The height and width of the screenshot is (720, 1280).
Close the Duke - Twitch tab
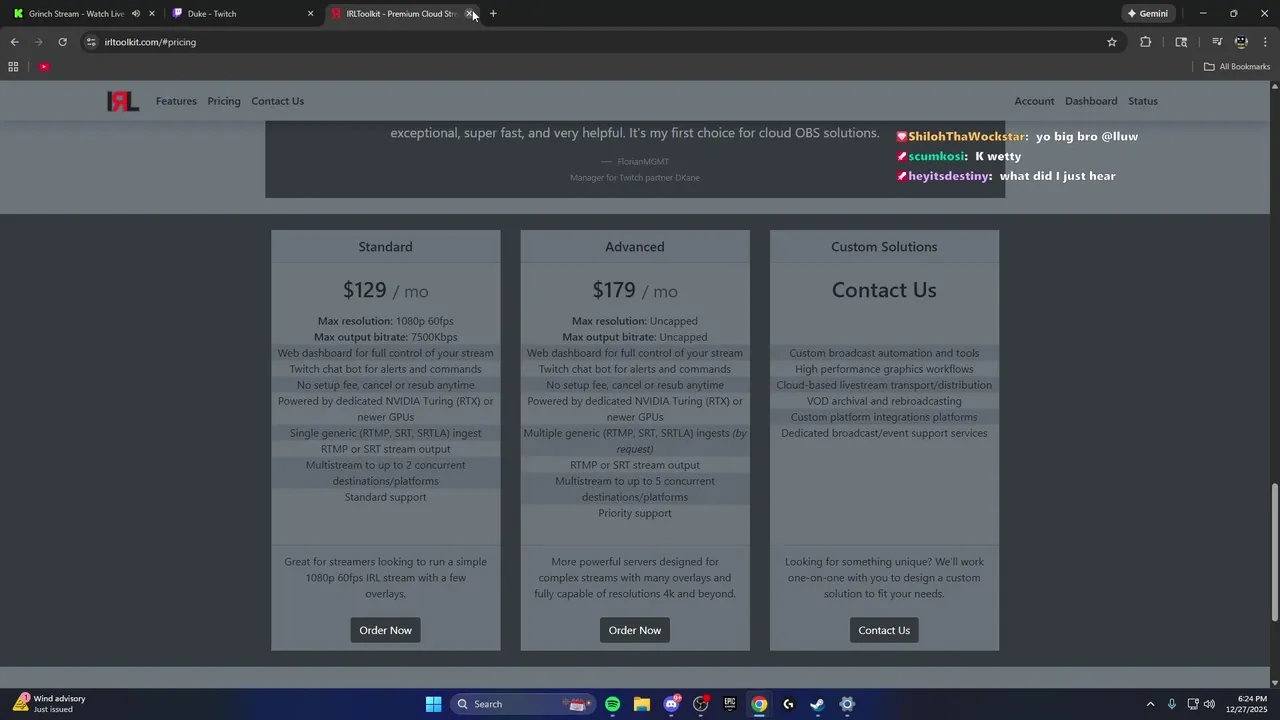coord(310,14)
